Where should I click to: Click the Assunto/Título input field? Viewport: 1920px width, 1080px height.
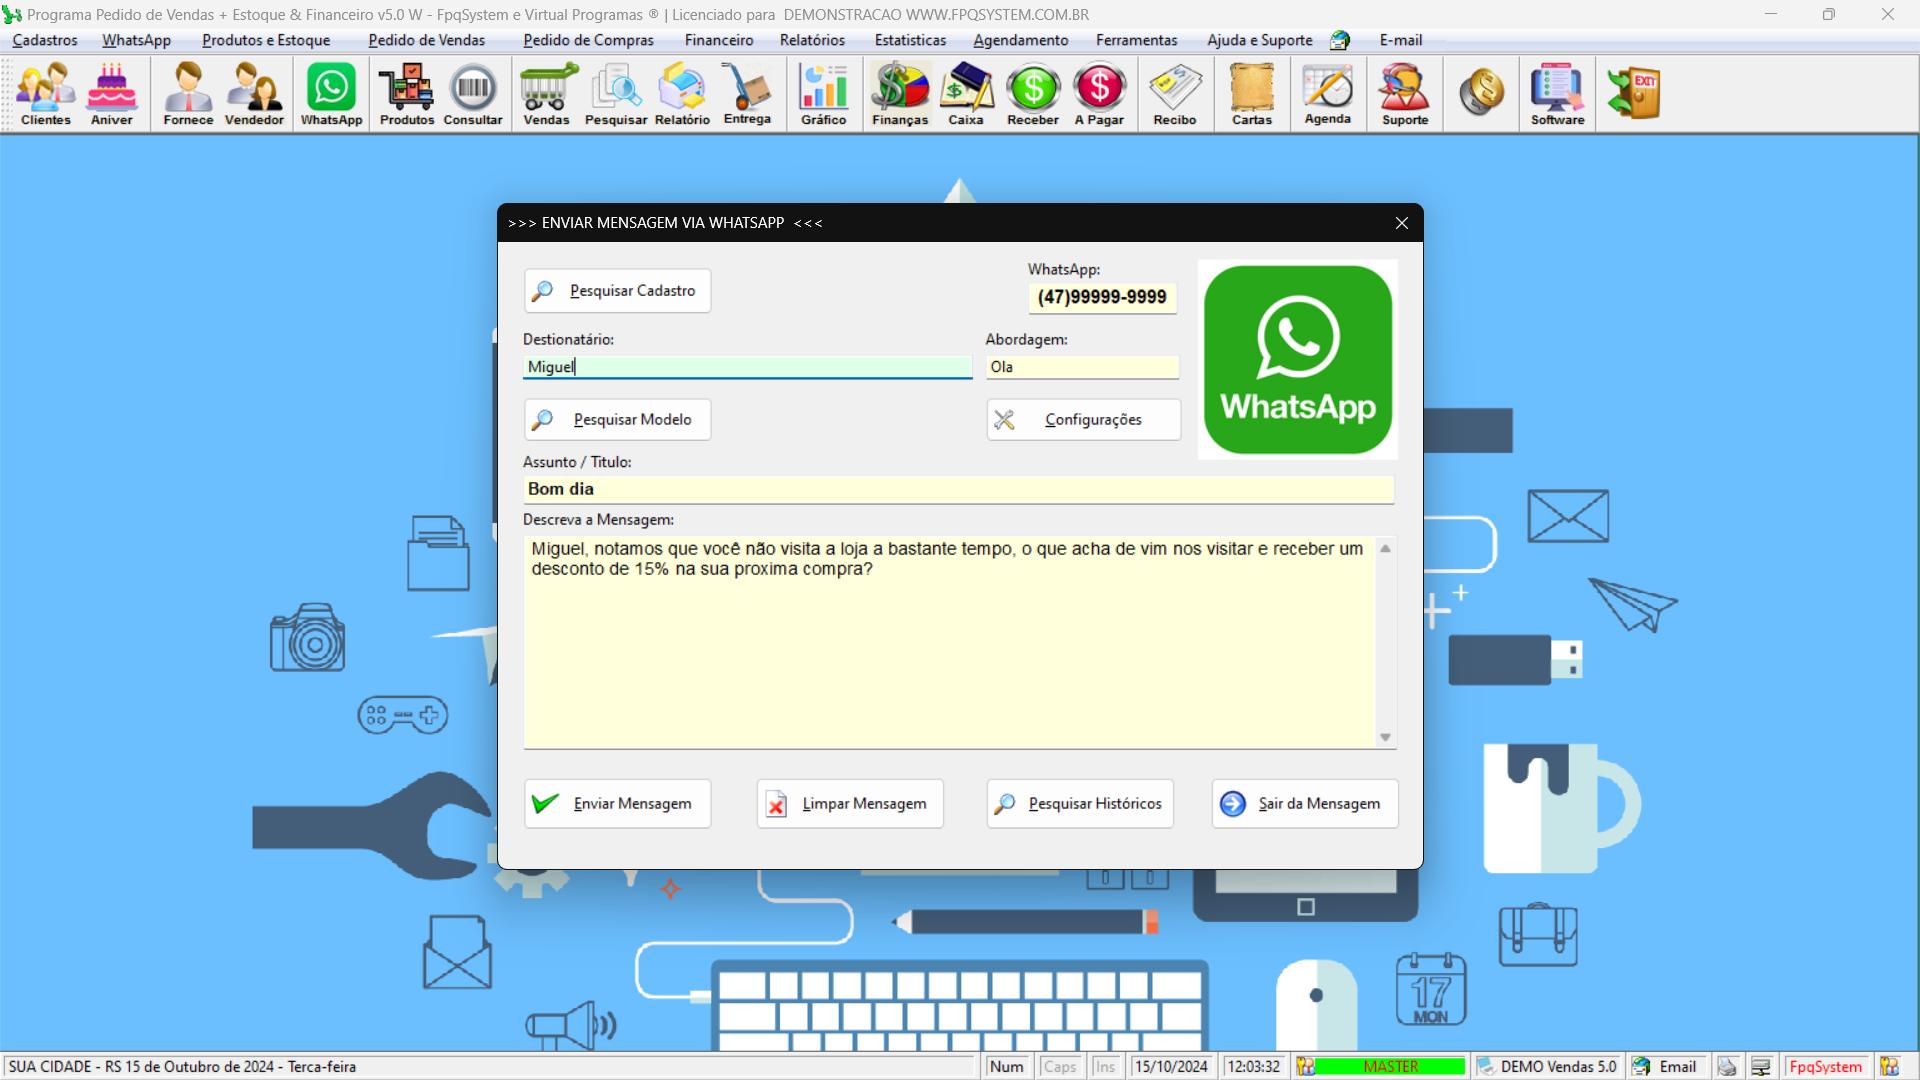coord(960,488)
